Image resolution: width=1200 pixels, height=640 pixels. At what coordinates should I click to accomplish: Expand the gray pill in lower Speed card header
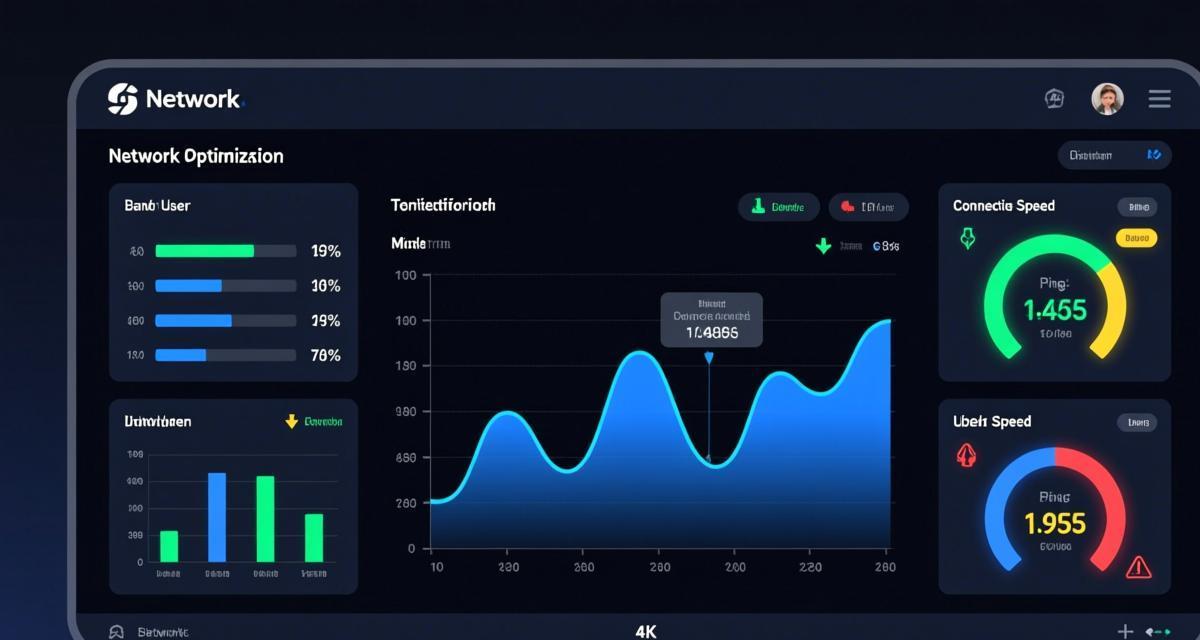coord(1137,423)
